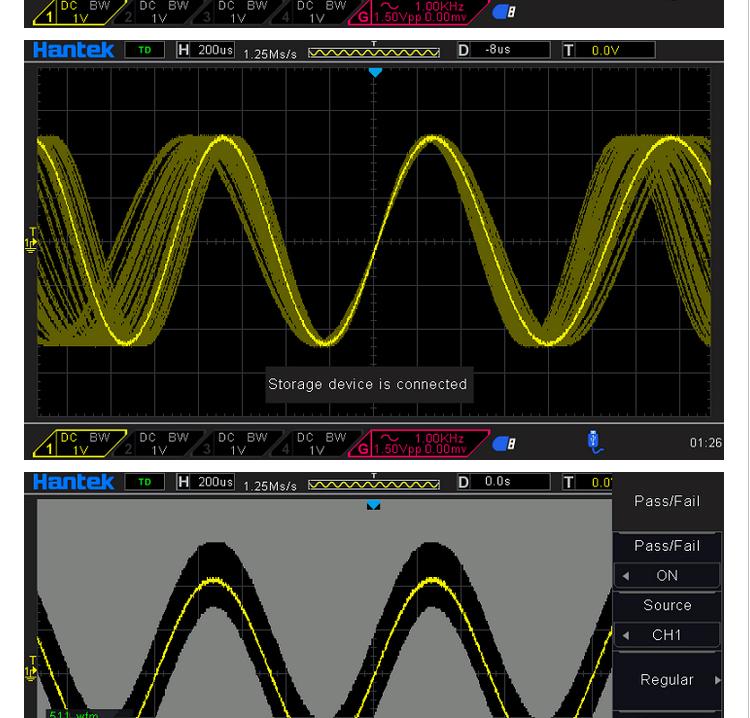This screenshot has width=750, height=718.
Task: Click the blue trigger position marker above storage message screen
Action: click(x=375, y=73)
